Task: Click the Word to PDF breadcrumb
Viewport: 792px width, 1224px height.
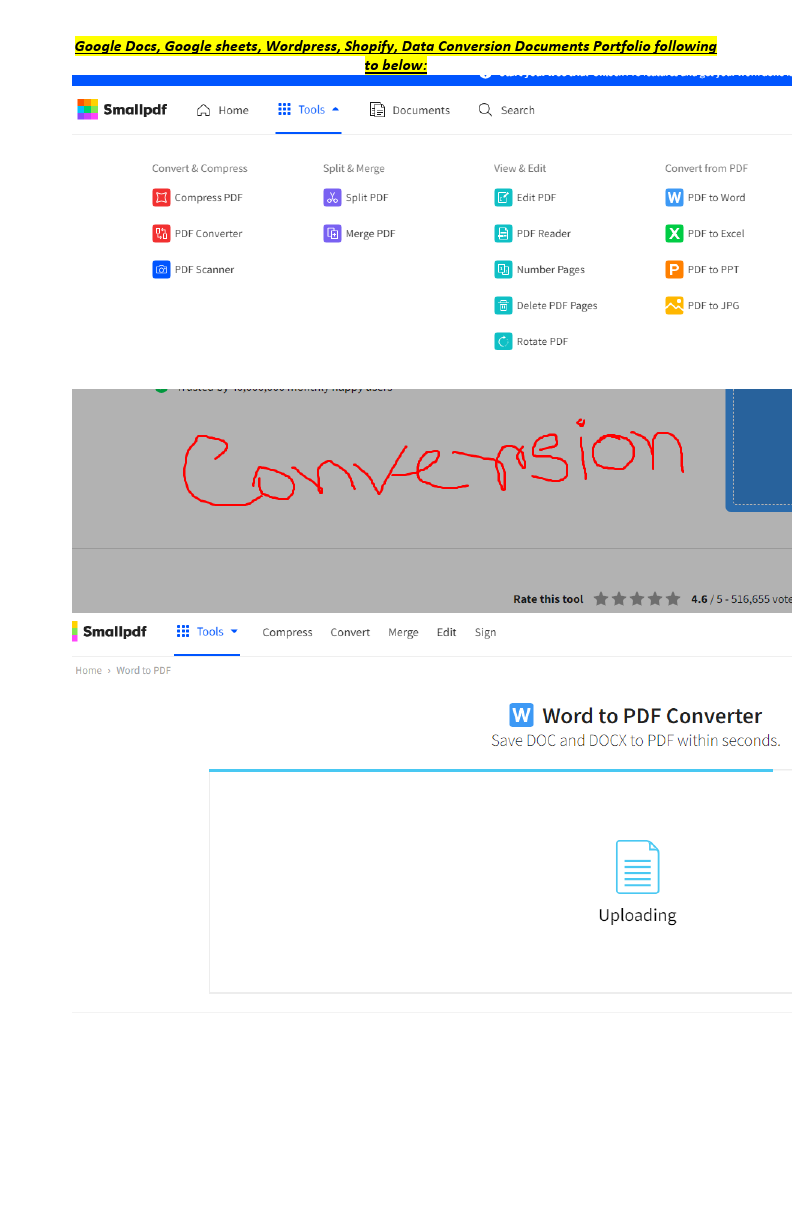Action: (x=143, y=670)
